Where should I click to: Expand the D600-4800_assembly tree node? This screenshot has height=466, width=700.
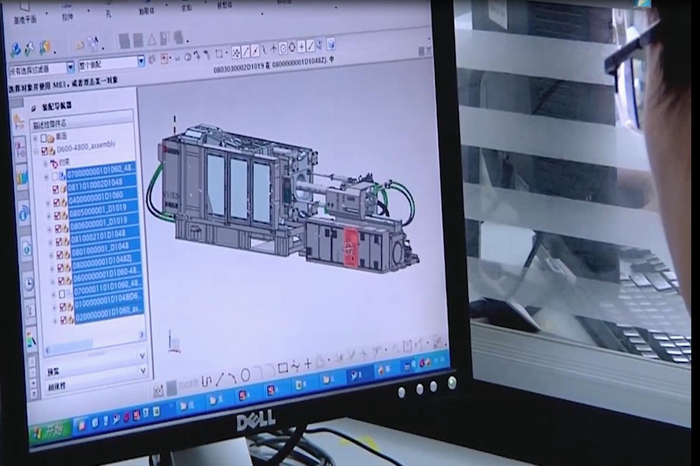(x=37, y=151)
